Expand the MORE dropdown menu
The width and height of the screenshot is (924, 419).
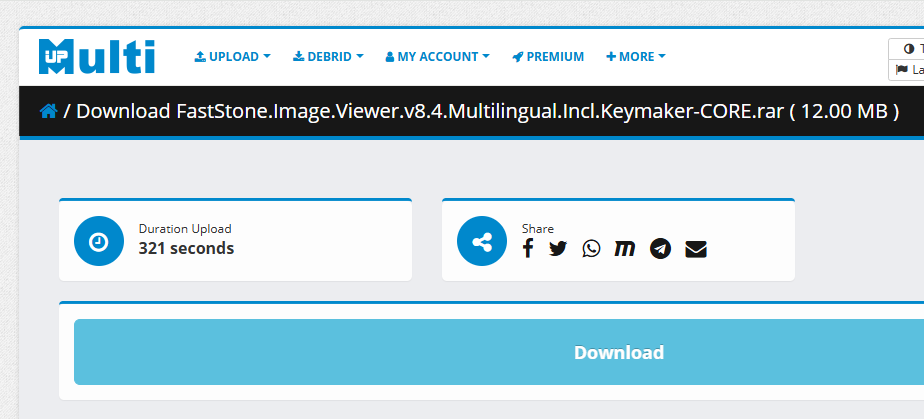636,57
